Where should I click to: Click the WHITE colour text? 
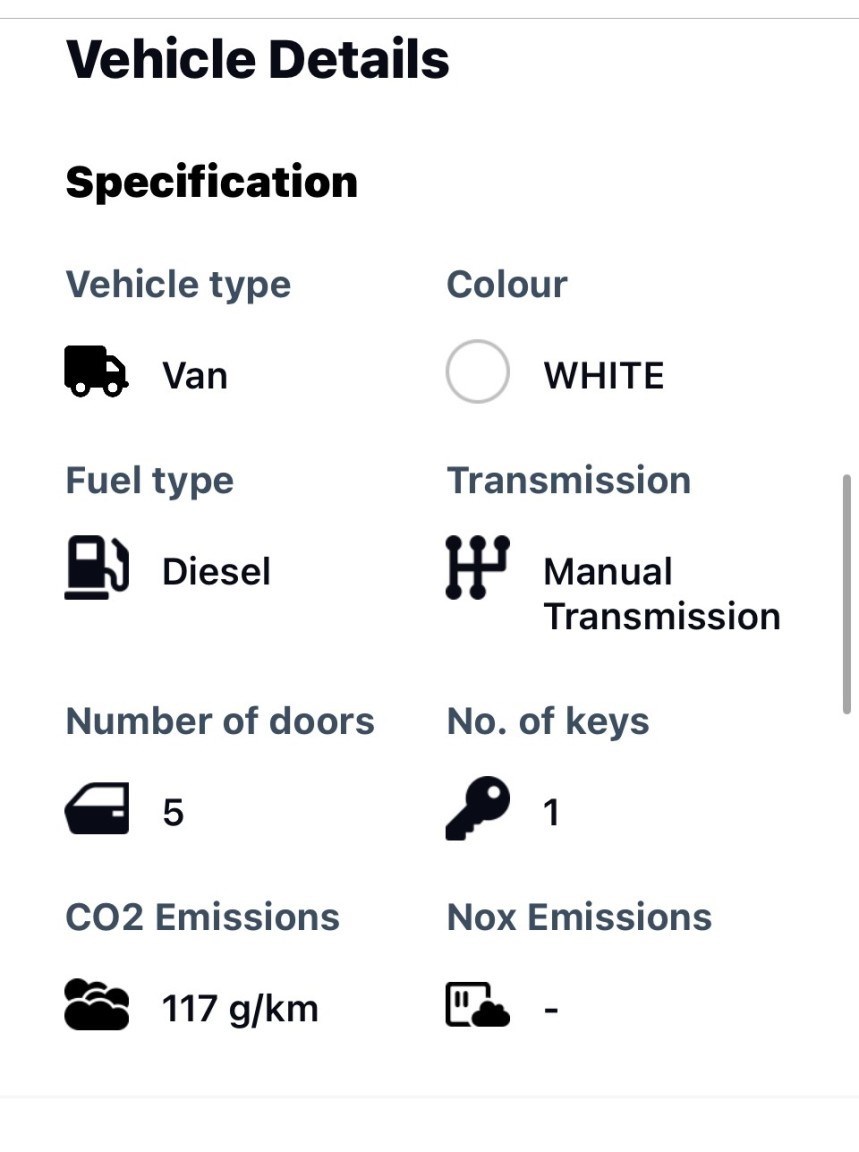(604, 376)
